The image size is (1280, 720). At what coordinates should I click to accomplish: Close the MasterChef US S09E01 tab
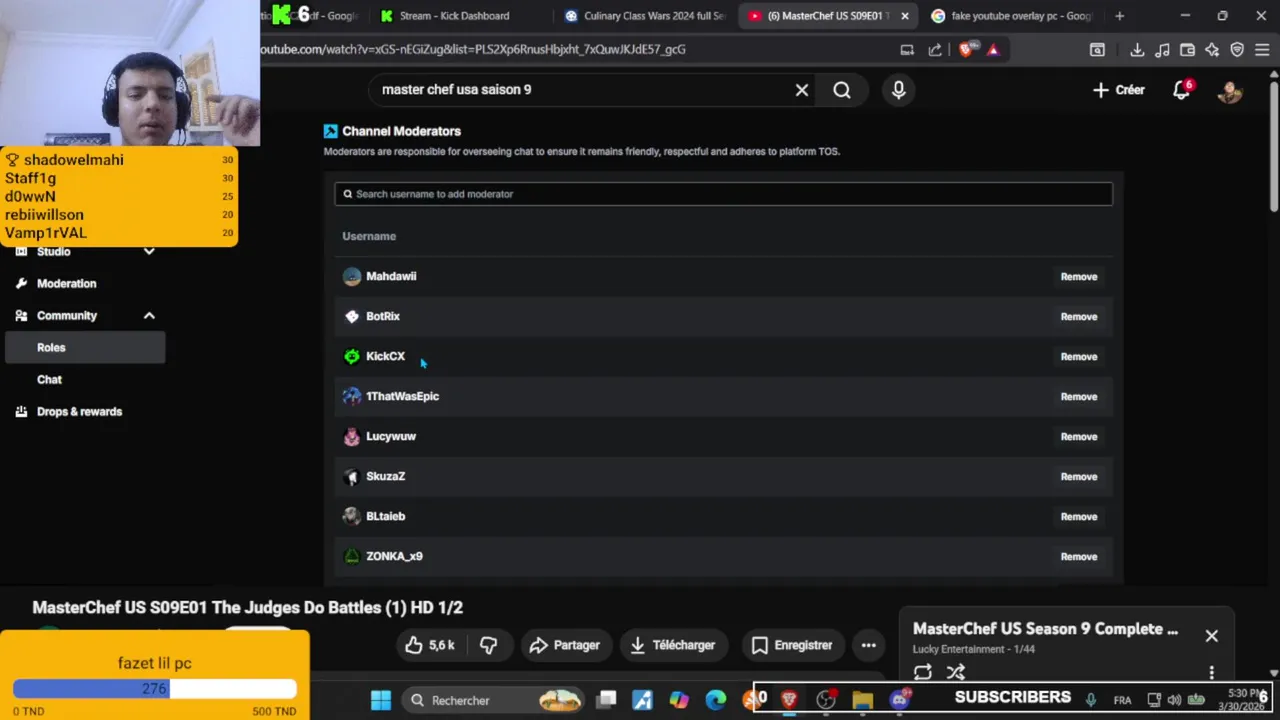(905, 16)
